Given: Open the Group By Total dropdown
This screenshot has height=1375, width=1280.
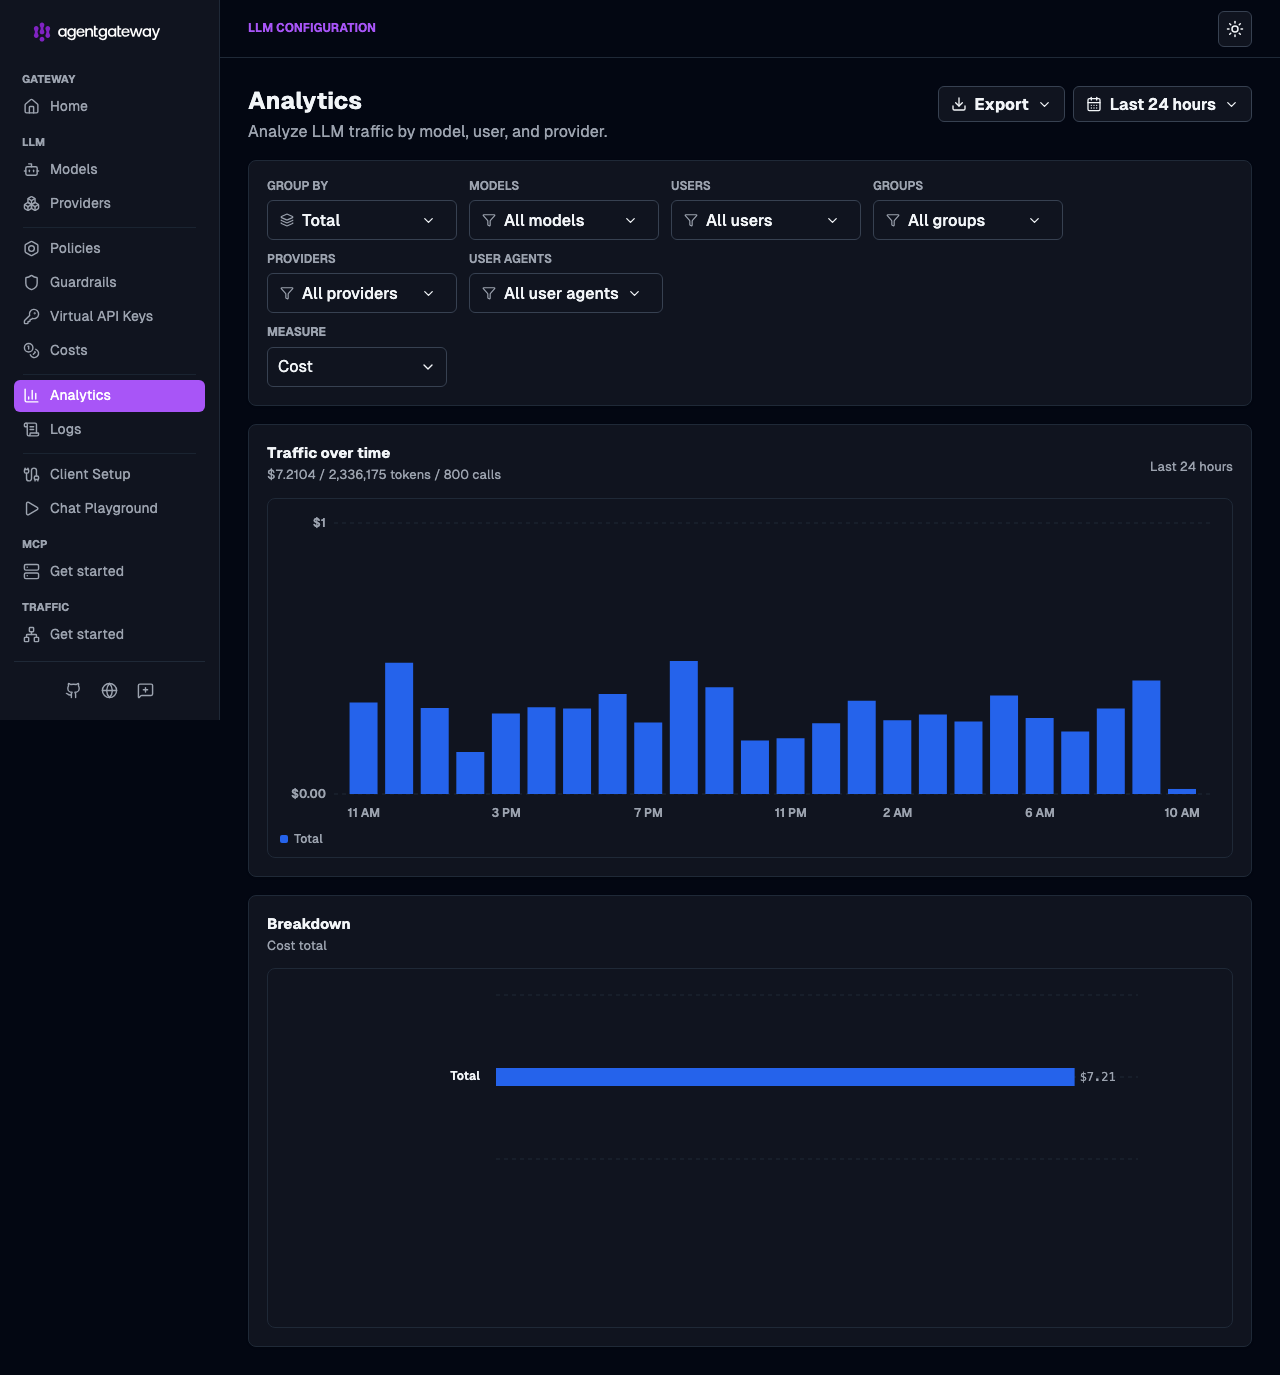Looking at the screenshot, I should (362, 220).
